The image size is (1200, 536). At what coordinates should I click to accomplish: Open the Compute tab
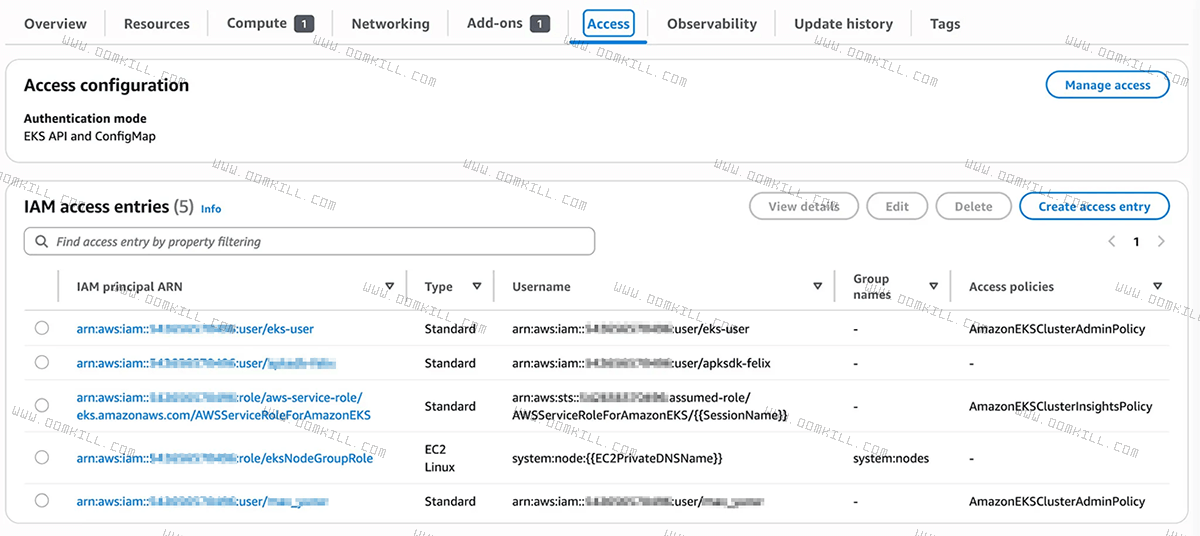pos(257,23)
